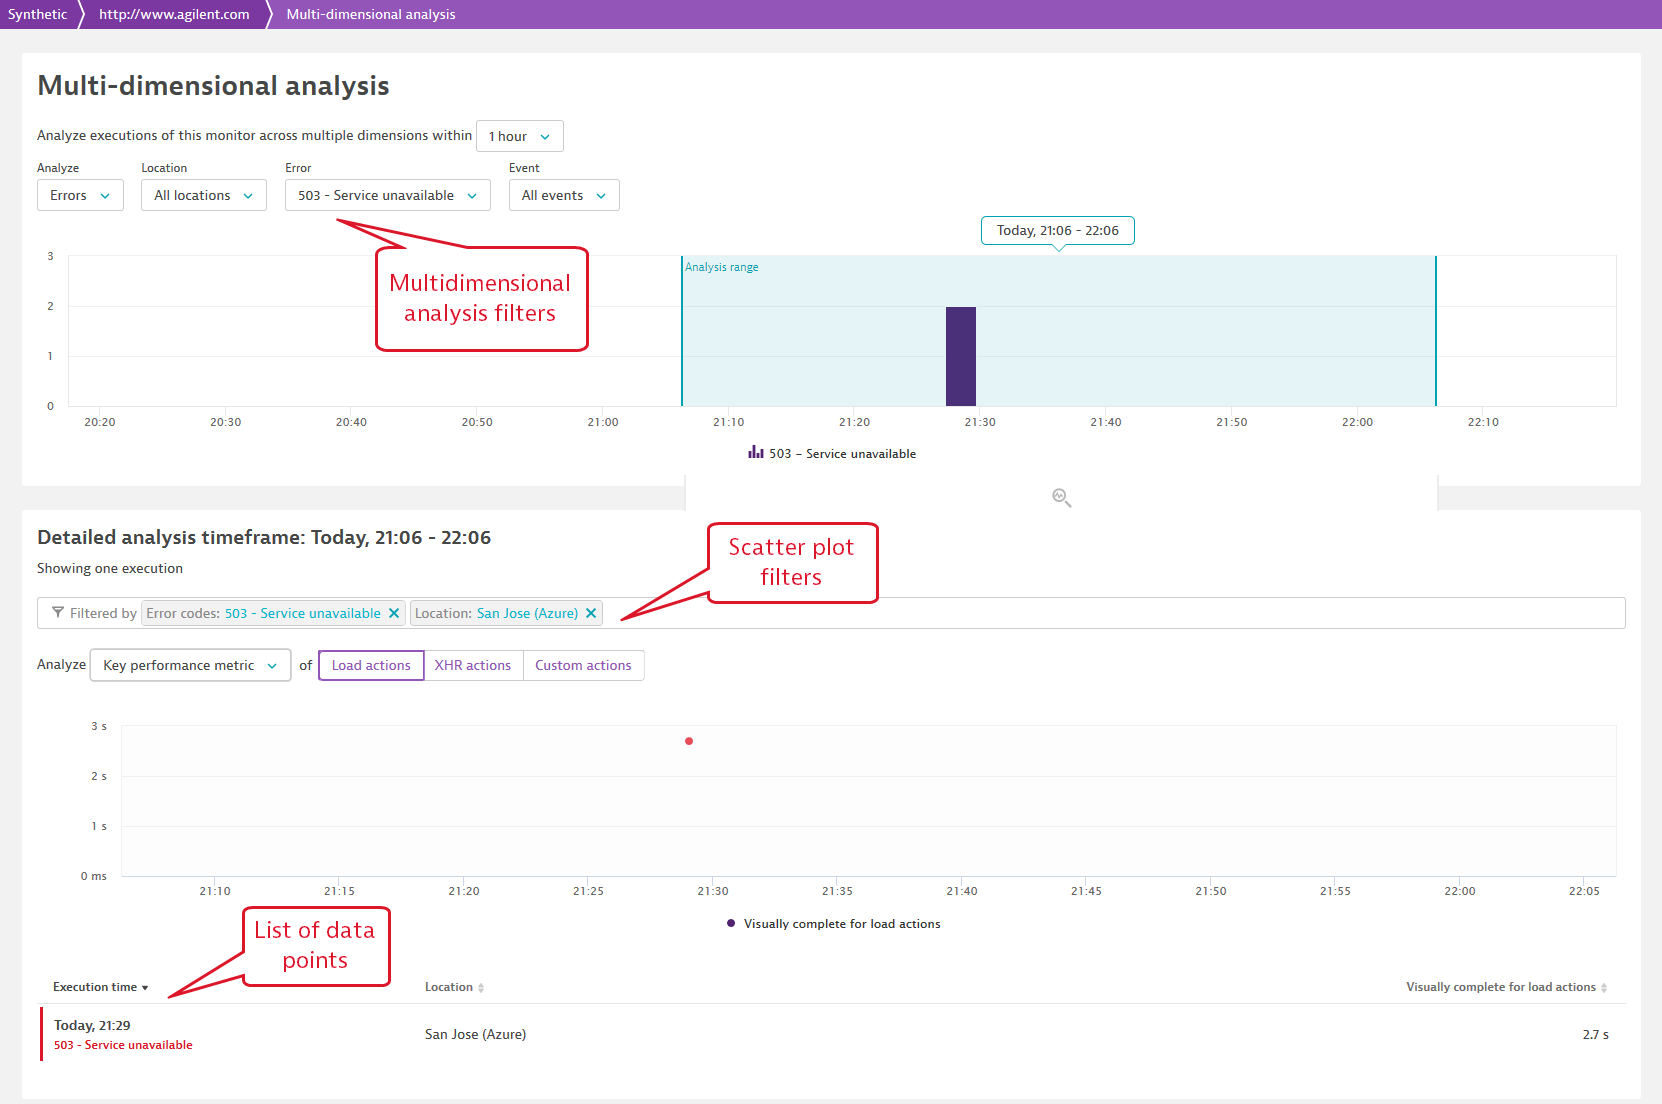Viewport: 1662px width, 1104px height.
Task: Open the Key performance metric dropdown
Action: 190,665
